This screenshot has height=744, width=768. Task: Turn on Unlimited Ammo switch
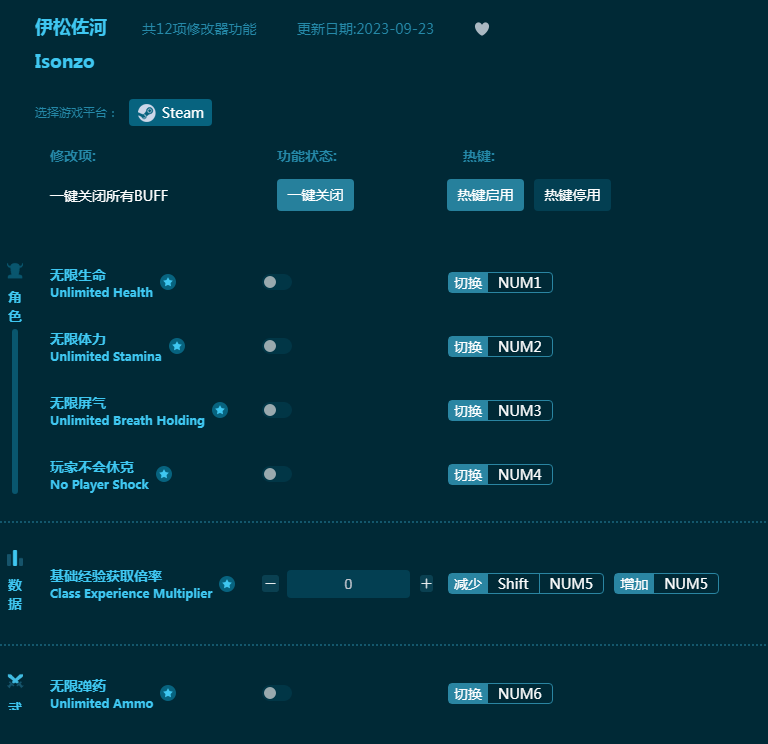pyautogui.click(x=277, y=693)
